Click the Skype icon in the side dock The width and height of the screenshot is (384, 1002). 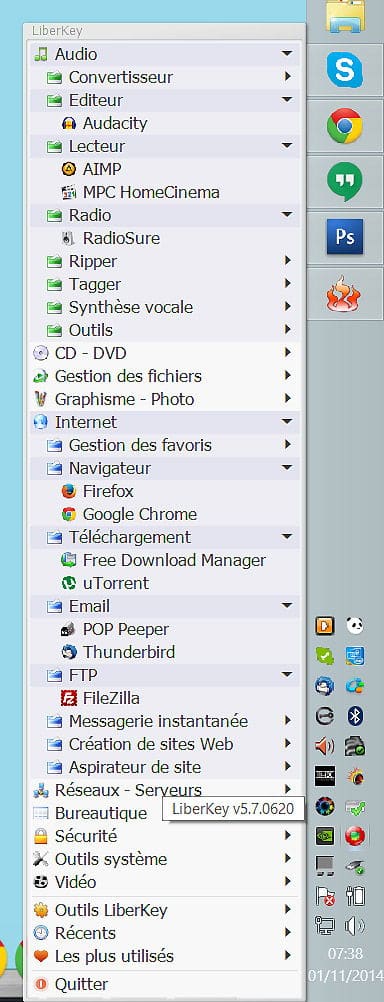[x=345, y=69]
